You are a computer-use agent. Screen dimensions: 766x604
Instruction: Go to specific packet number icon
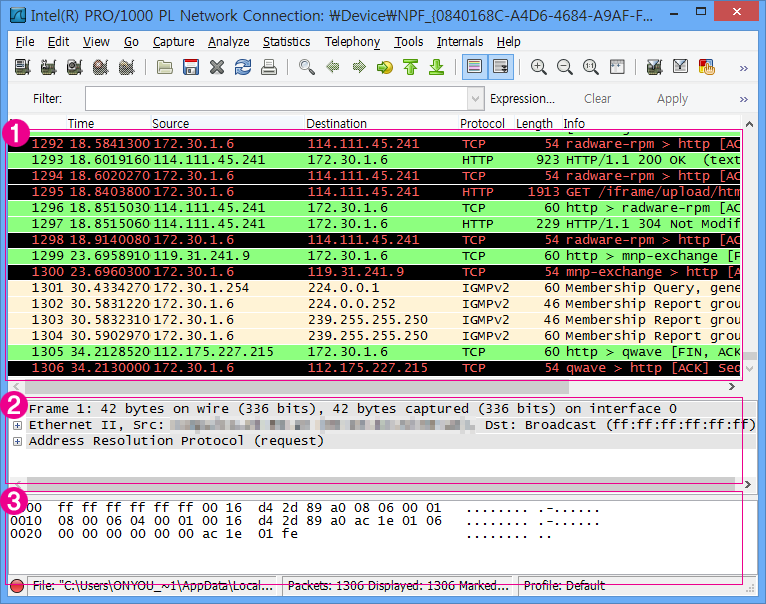click(385, 67)
